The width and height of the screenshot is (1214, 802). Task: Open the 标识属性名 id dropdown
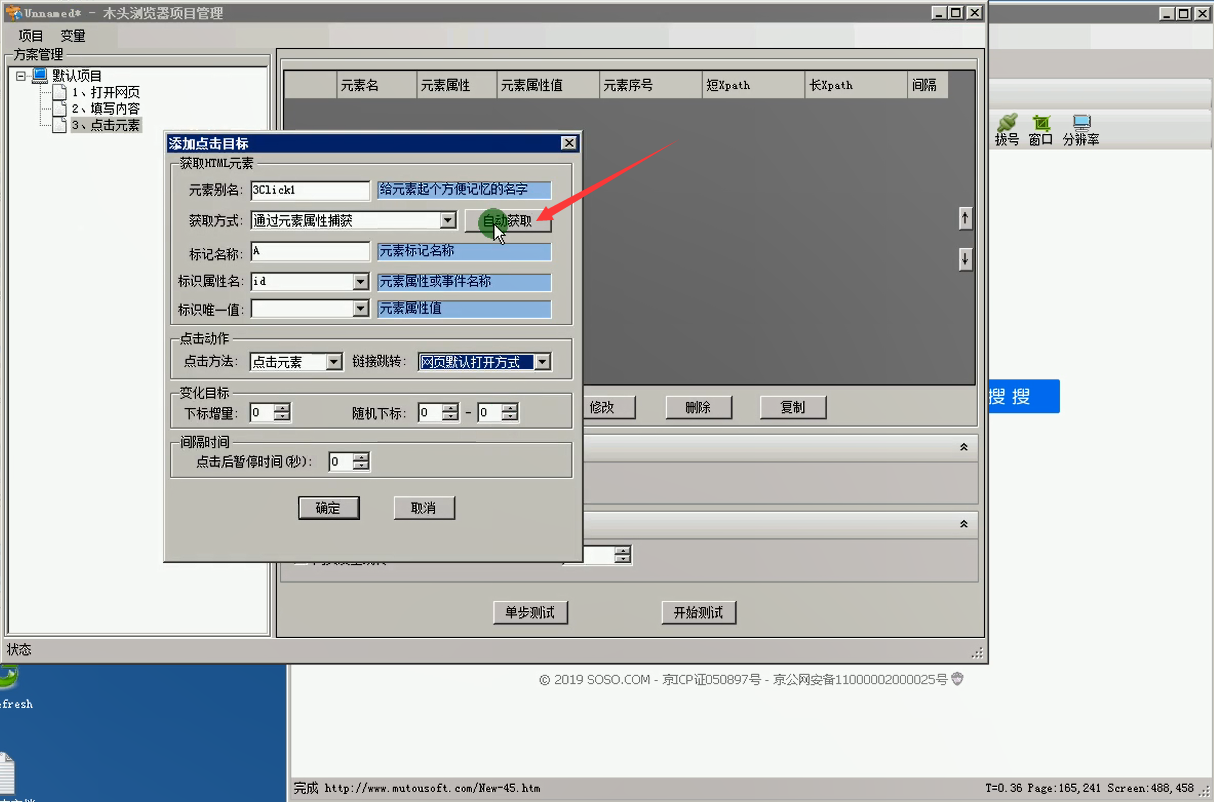tap(361, 282)
